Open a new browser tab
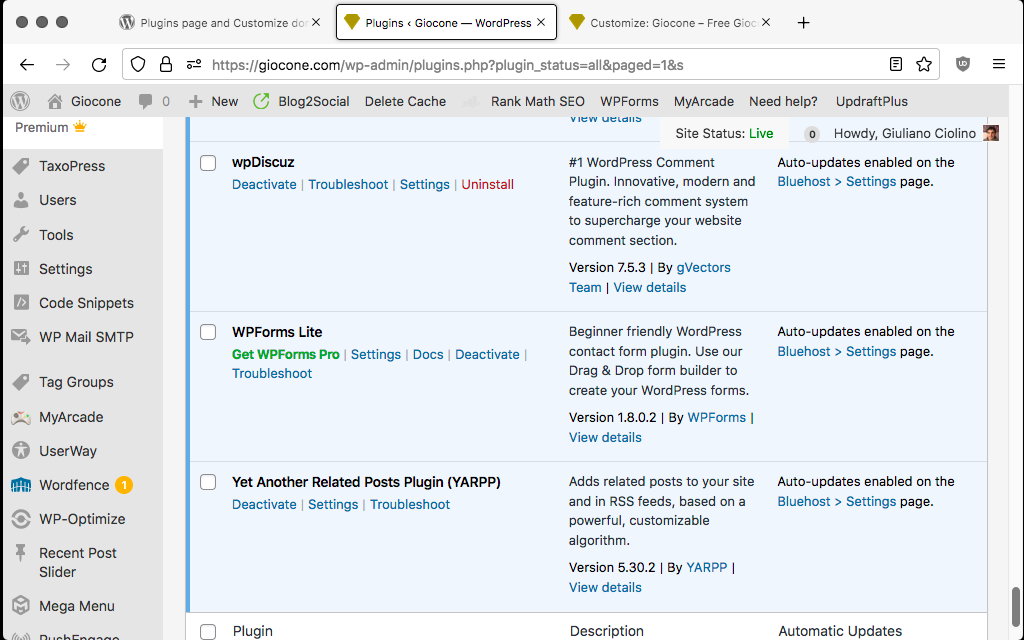This screenshot has height=640, width=1024. (x=803, y=23)
